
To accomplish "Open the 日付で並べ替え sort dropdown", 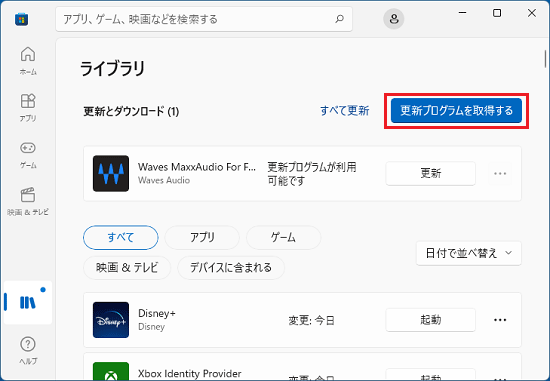I will [469, 253].
